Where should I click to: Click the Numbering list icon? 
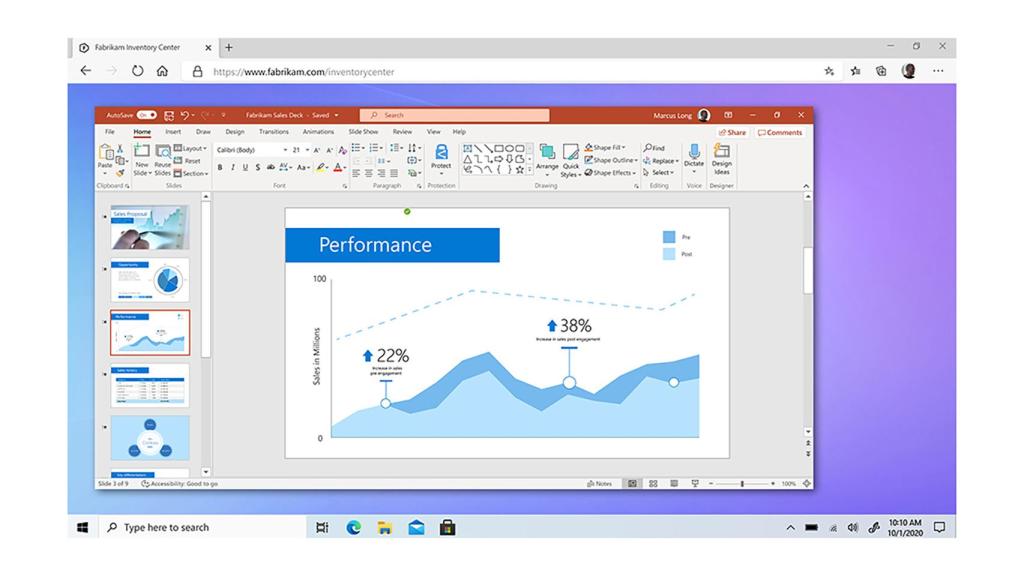[376, 148]
